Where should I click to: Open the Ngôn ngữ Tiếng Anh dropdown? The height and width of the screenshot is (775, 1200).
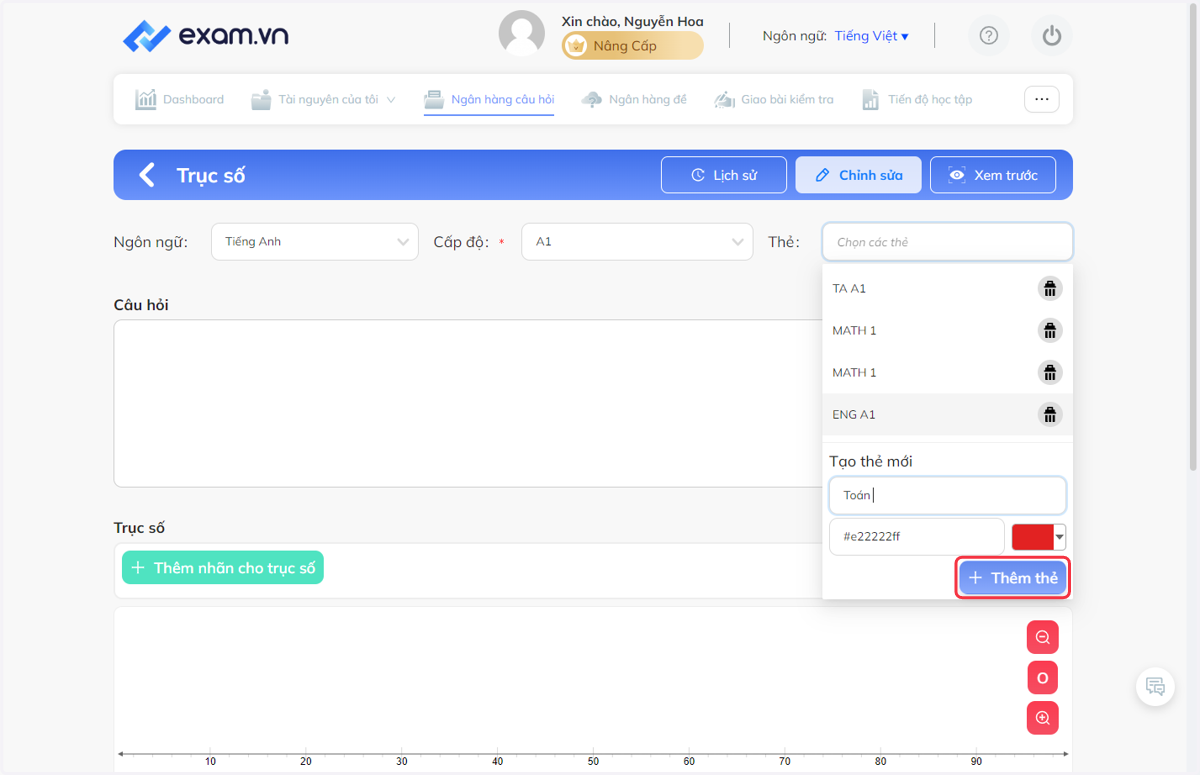click(x=315, y=242)
